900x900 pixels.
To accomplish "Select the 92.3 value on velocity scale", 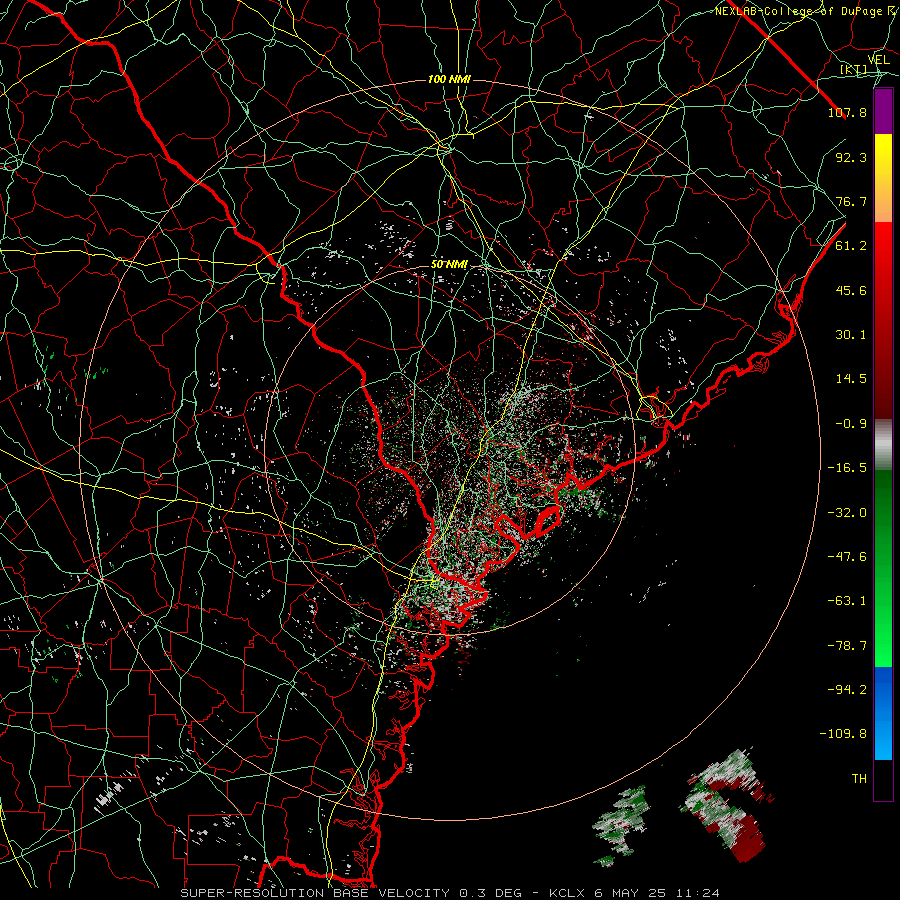I will coord(851,157).
